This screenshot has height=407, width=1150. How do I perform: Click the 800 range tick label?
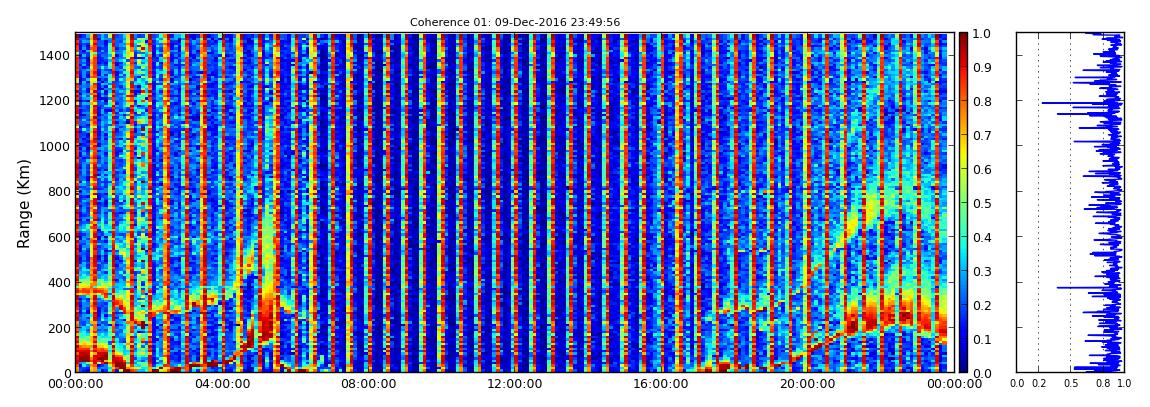[59, 192]
